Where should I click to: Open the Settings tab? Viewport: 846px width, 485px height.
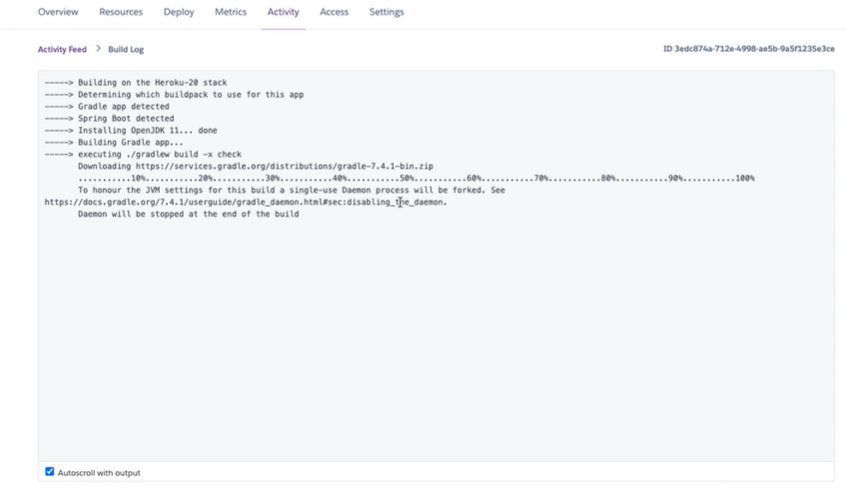(x=386, y=12)
